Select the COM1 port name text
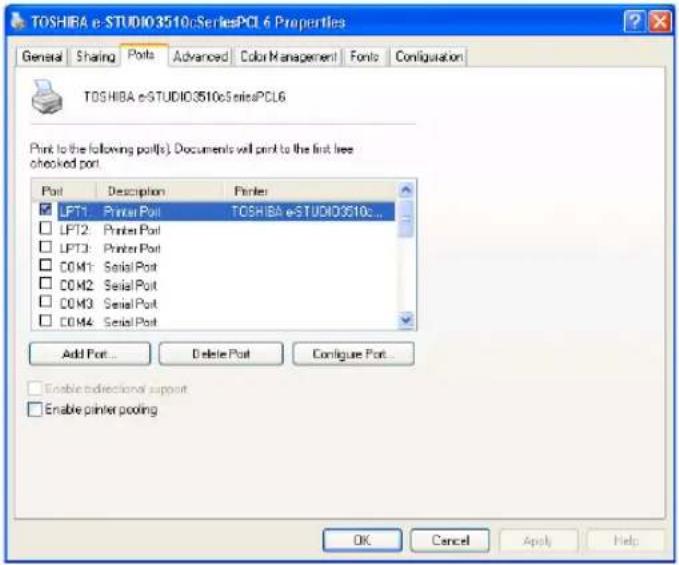Viewport: 679px width, 565px height. (x=76, y=267)
